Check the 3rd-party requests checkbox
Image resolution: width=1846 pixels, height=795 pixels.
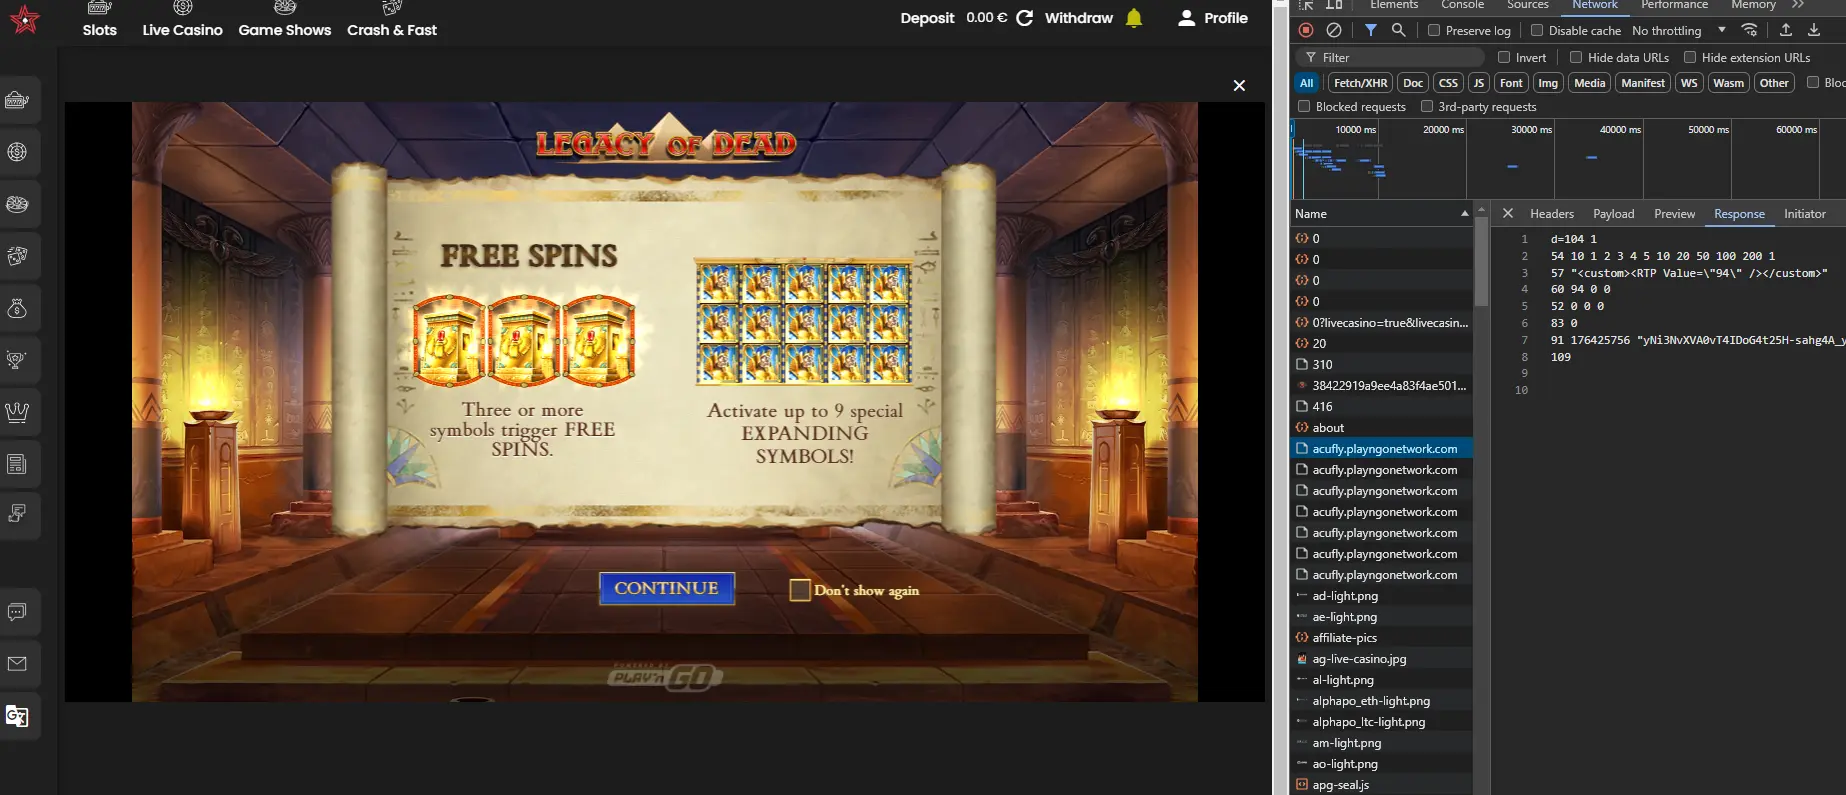tap(1427, 106)
